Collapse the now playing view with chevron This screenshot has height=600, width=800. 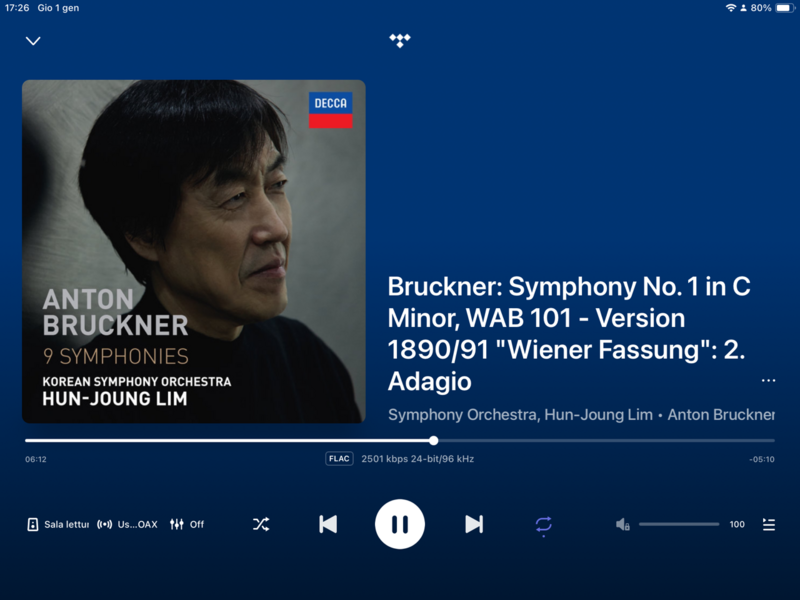tap(33, 41)
